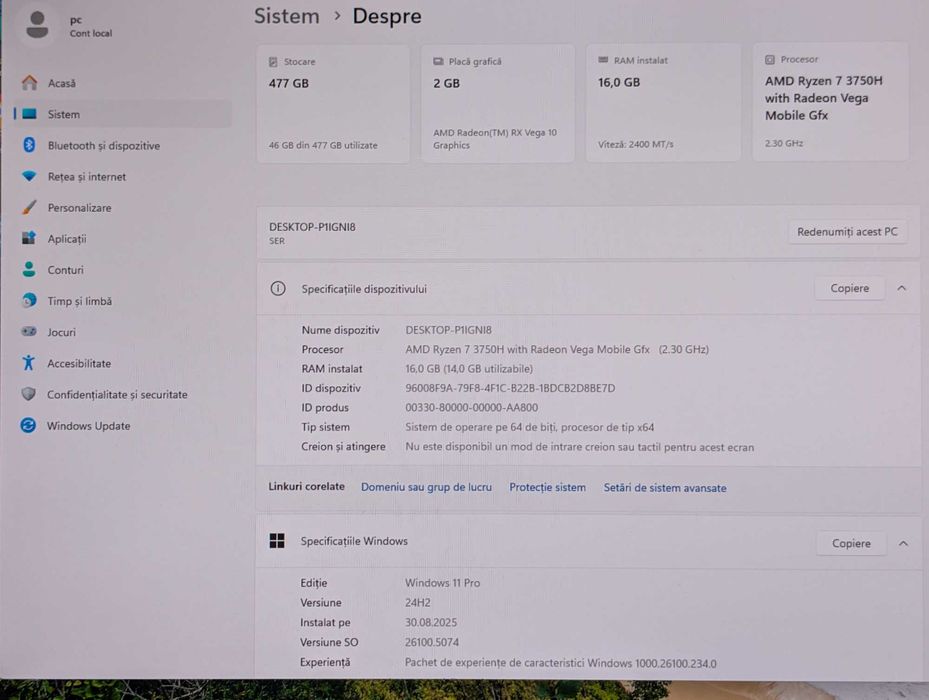Click Sistem in the breadcrumb header
Screen dimensions: 929x700
(x=287, y=16)
